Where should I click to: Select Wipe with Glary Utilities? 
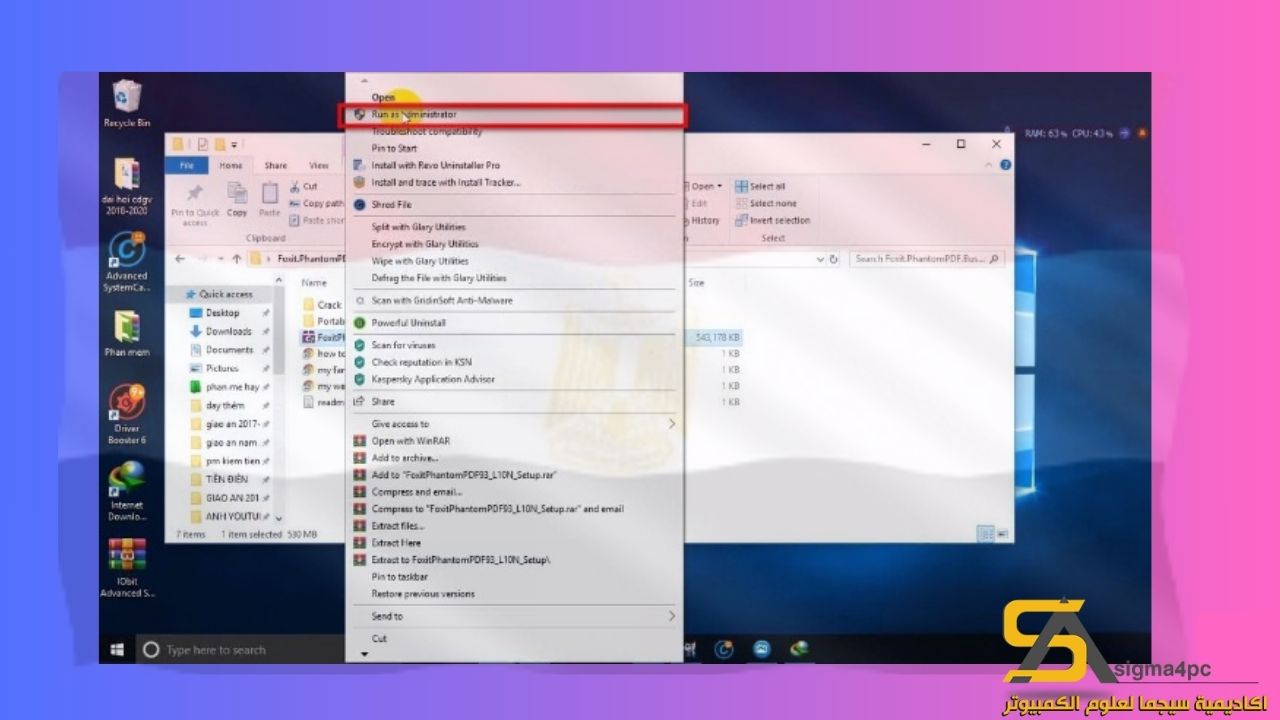pos(419,261)
